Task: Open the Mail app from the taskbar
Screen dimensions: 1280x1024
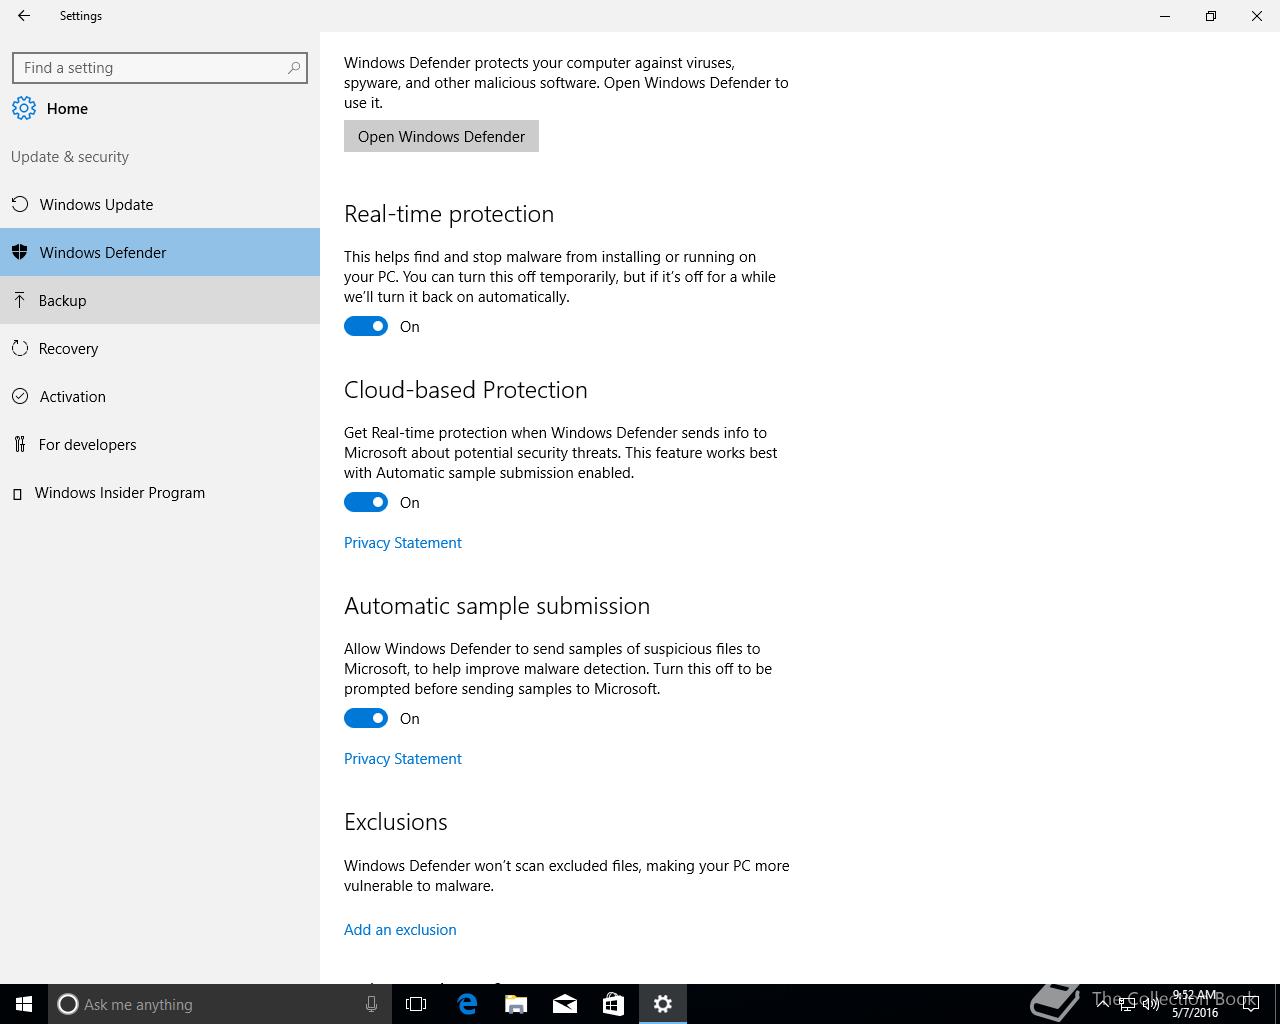Action: pos(565,1004)
